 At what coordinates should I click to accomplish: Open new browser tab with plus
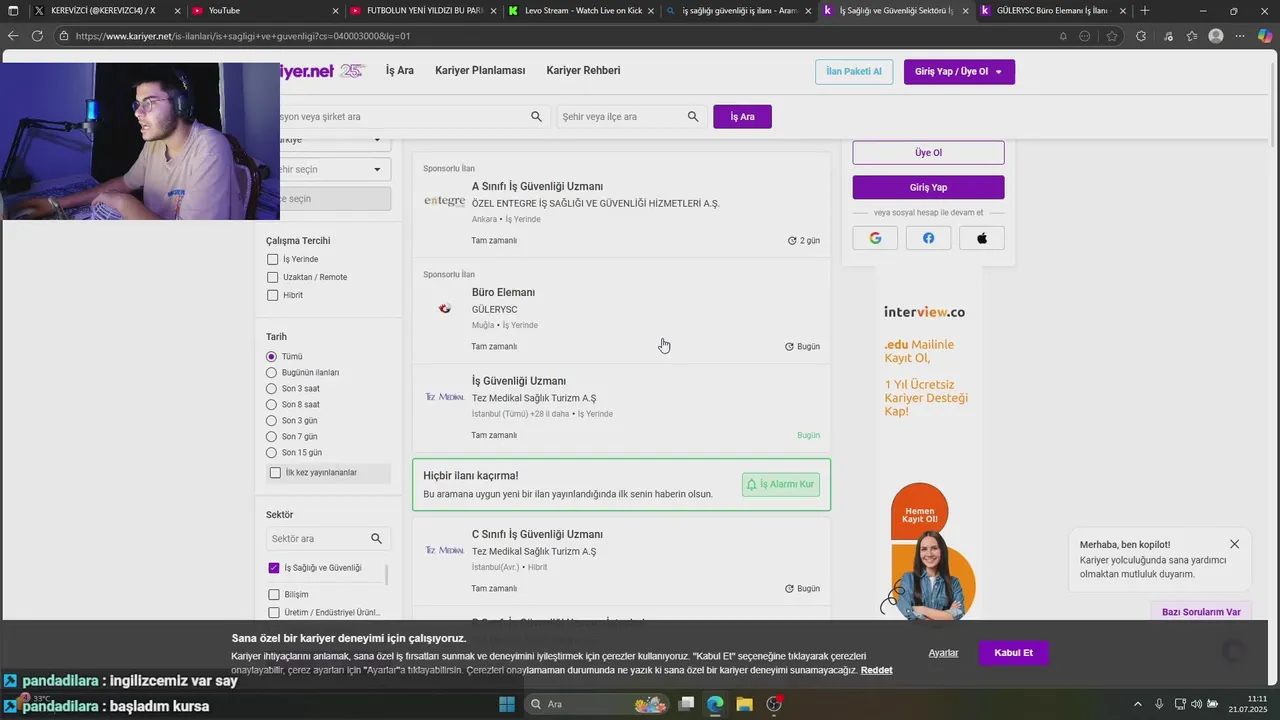[x=1145, y=11]
